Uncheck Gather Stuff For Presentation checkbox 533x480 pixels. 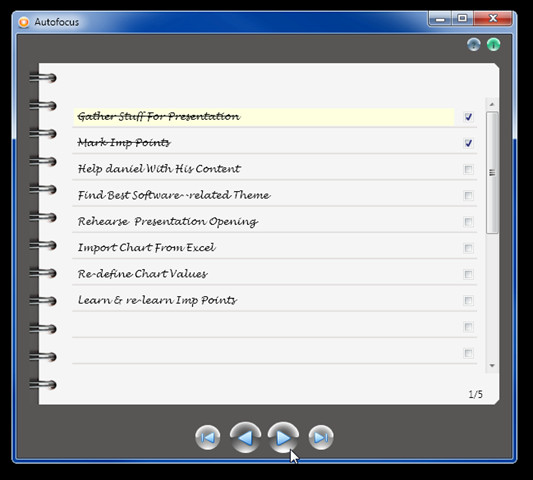[x=468, y=117]
